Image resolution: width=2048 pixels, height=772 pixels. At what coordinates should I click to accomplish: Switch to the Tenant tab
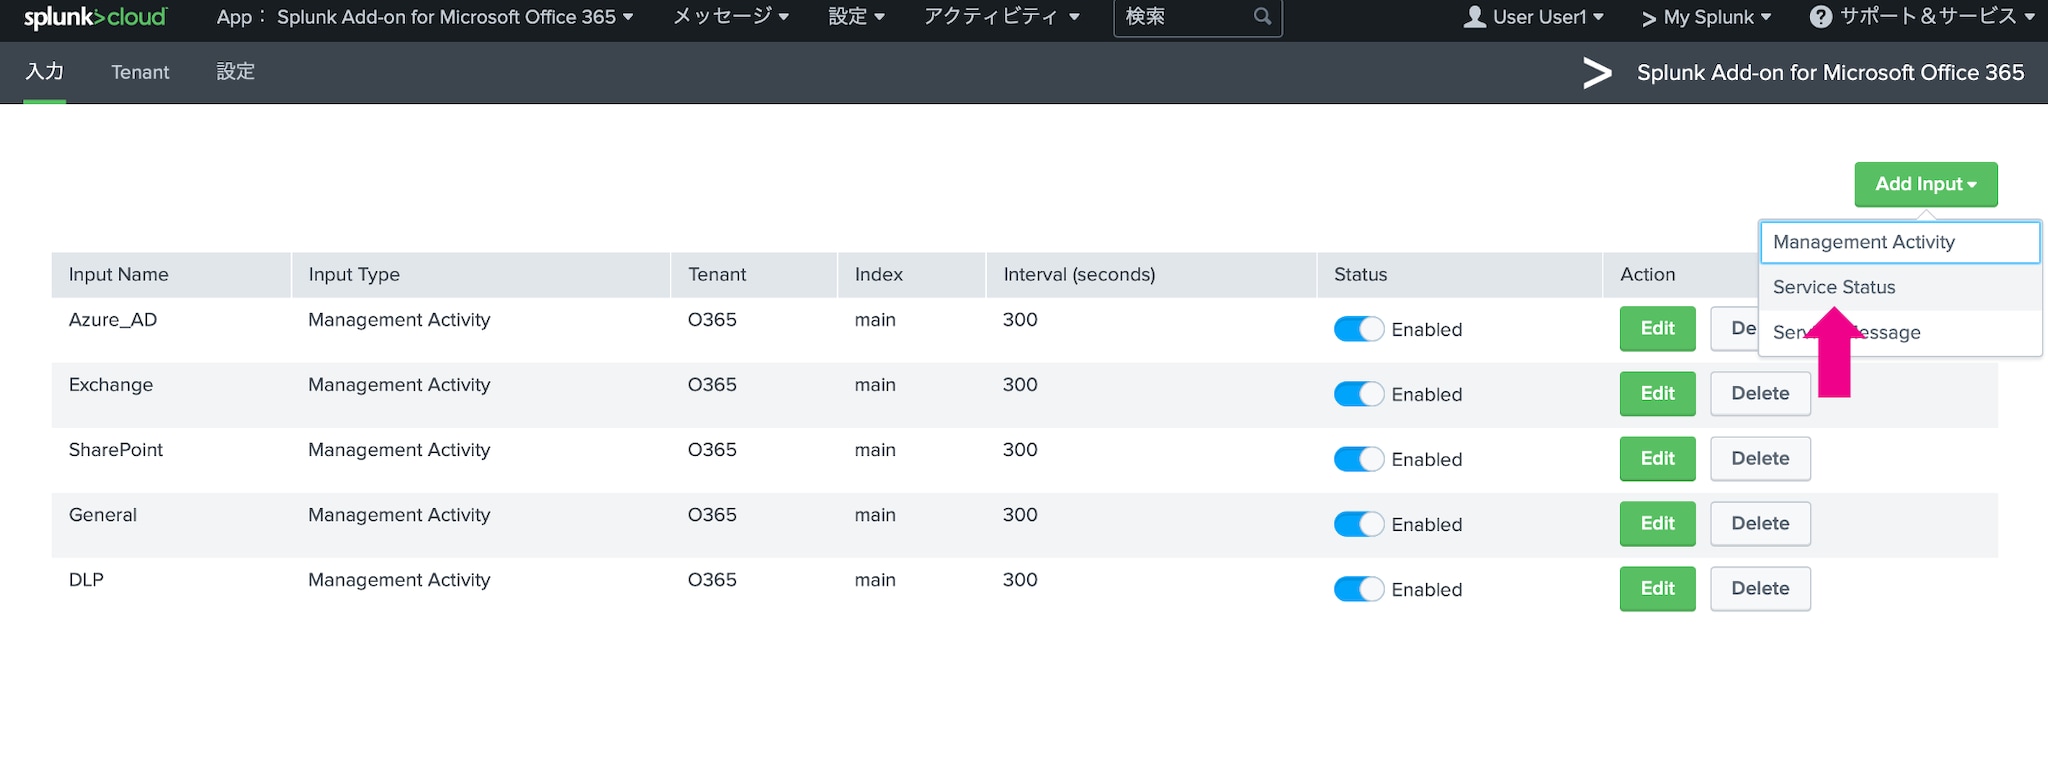click(140, 72)
